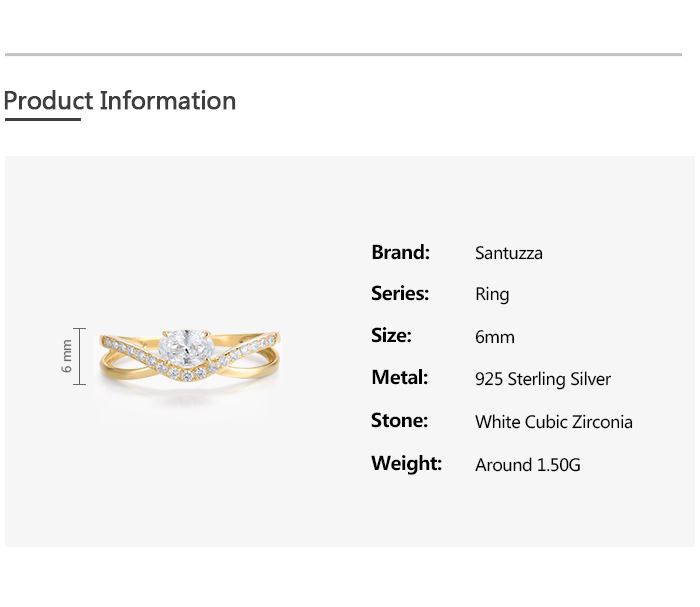Click the vertical dimension bracket marker

pyautogui.click(x=80, y=356)
